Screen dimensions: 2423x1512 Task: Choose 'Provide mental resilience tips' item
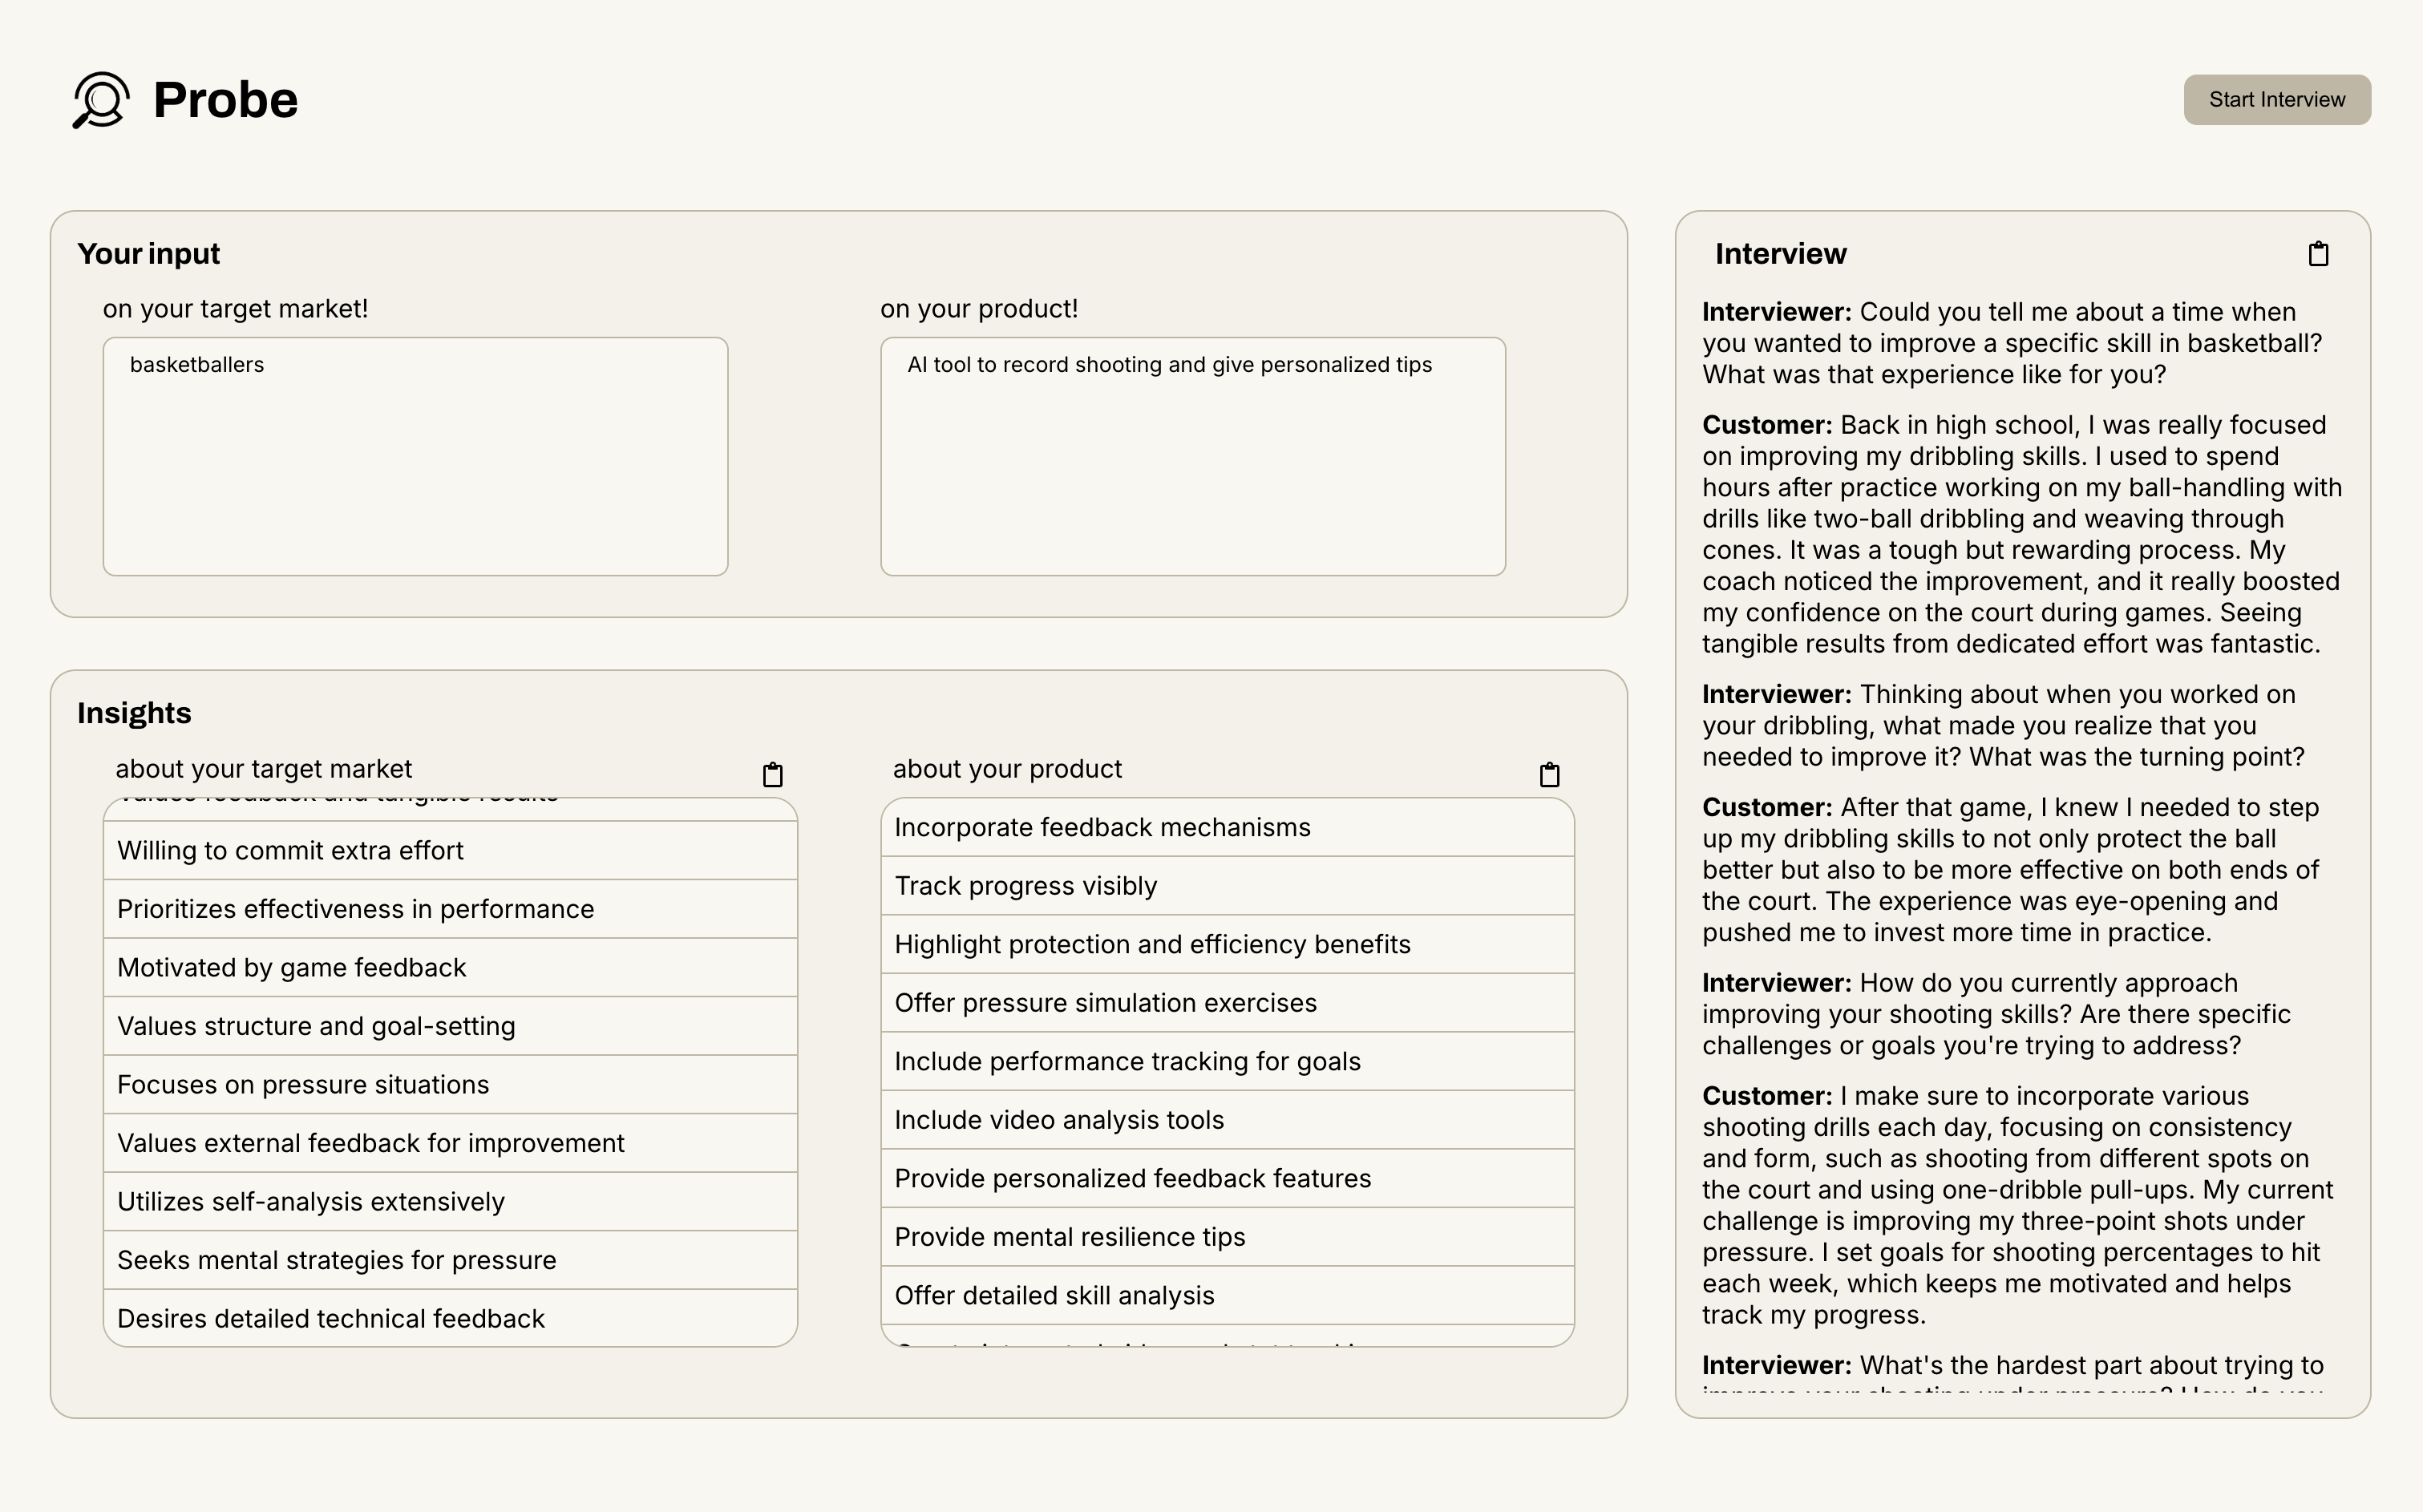pyautogui.click(x=1227, y=1237)
